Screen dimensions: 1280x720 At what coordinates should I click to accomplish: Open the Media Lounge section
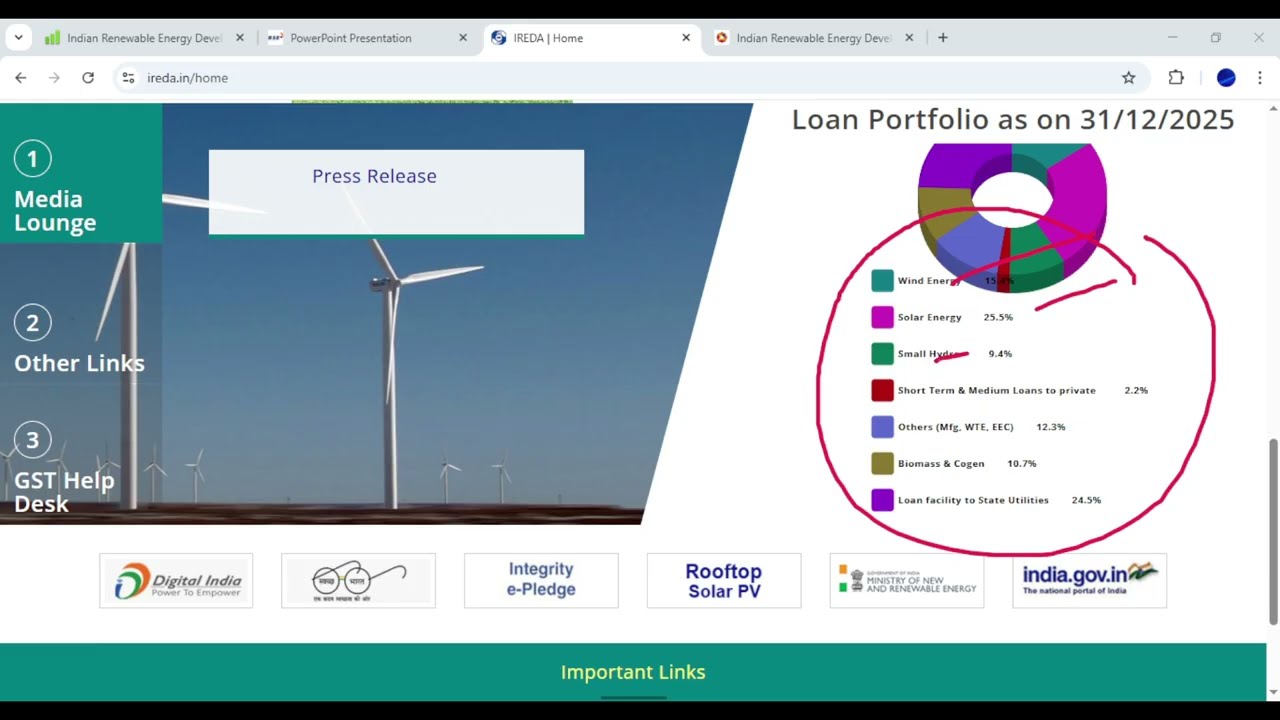tap(55, 211)
